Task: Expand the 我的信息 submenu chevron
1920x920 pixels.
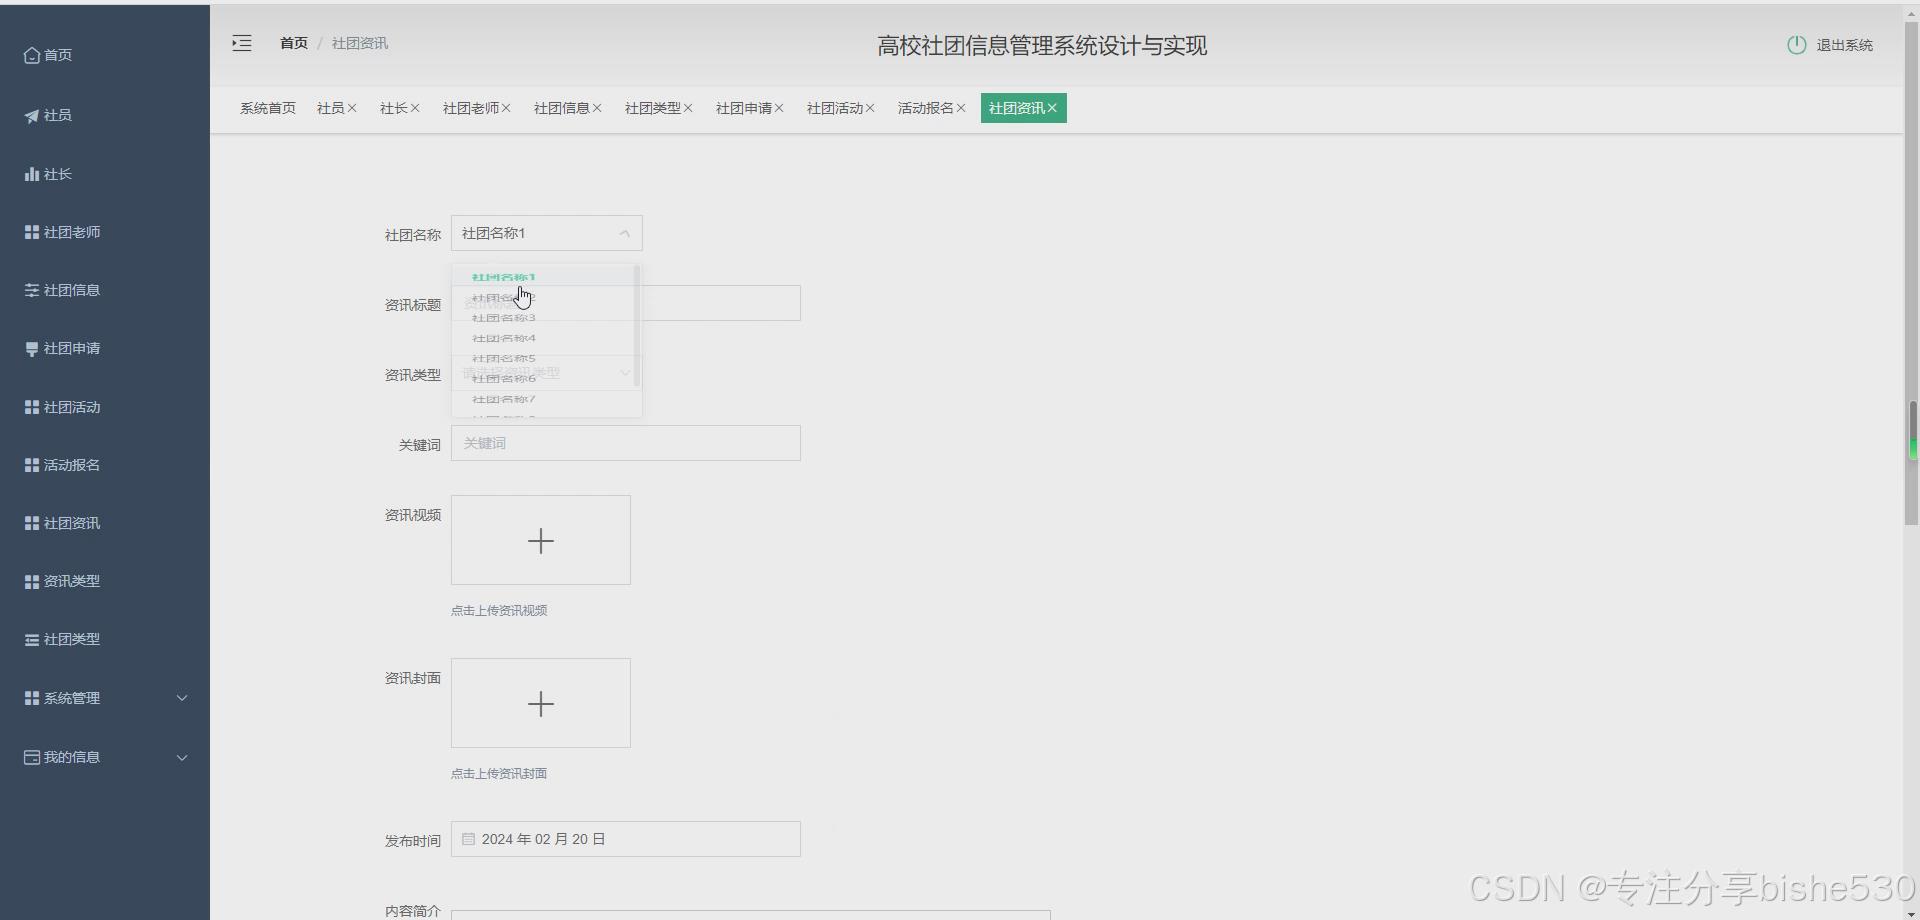Action: (x=182, y=757)
